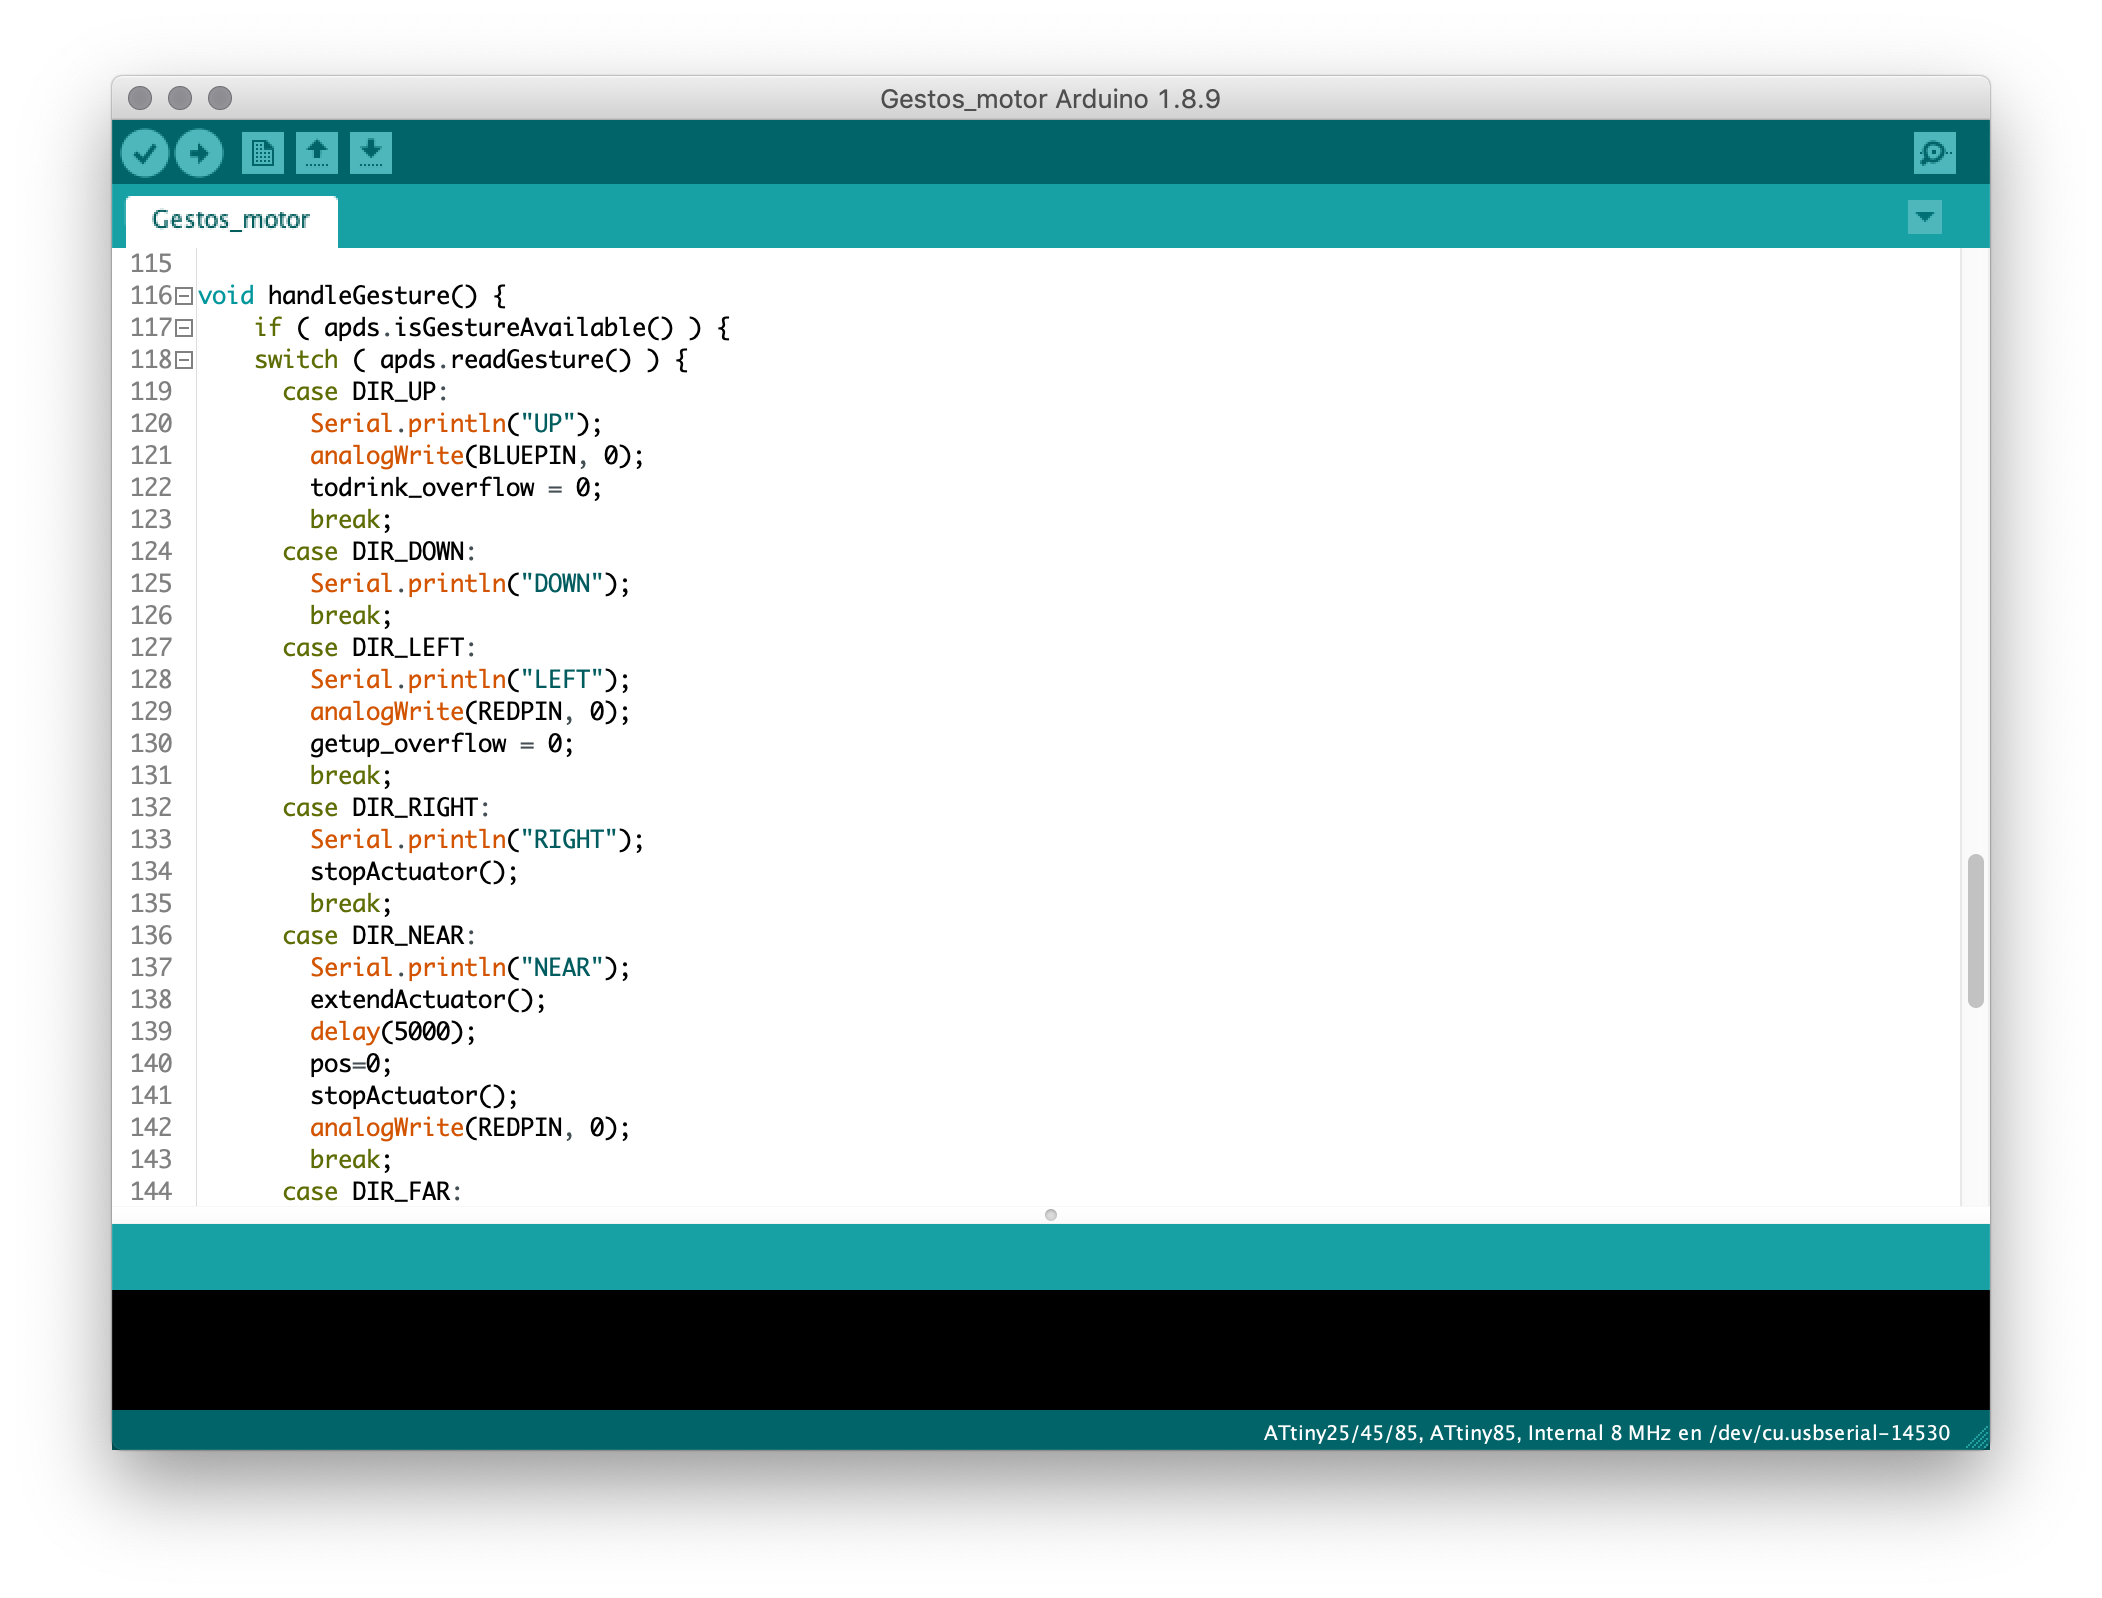
Task: Click the analogWrite(BLUEPIN, 0); line
Action: (x=477, y=456)
